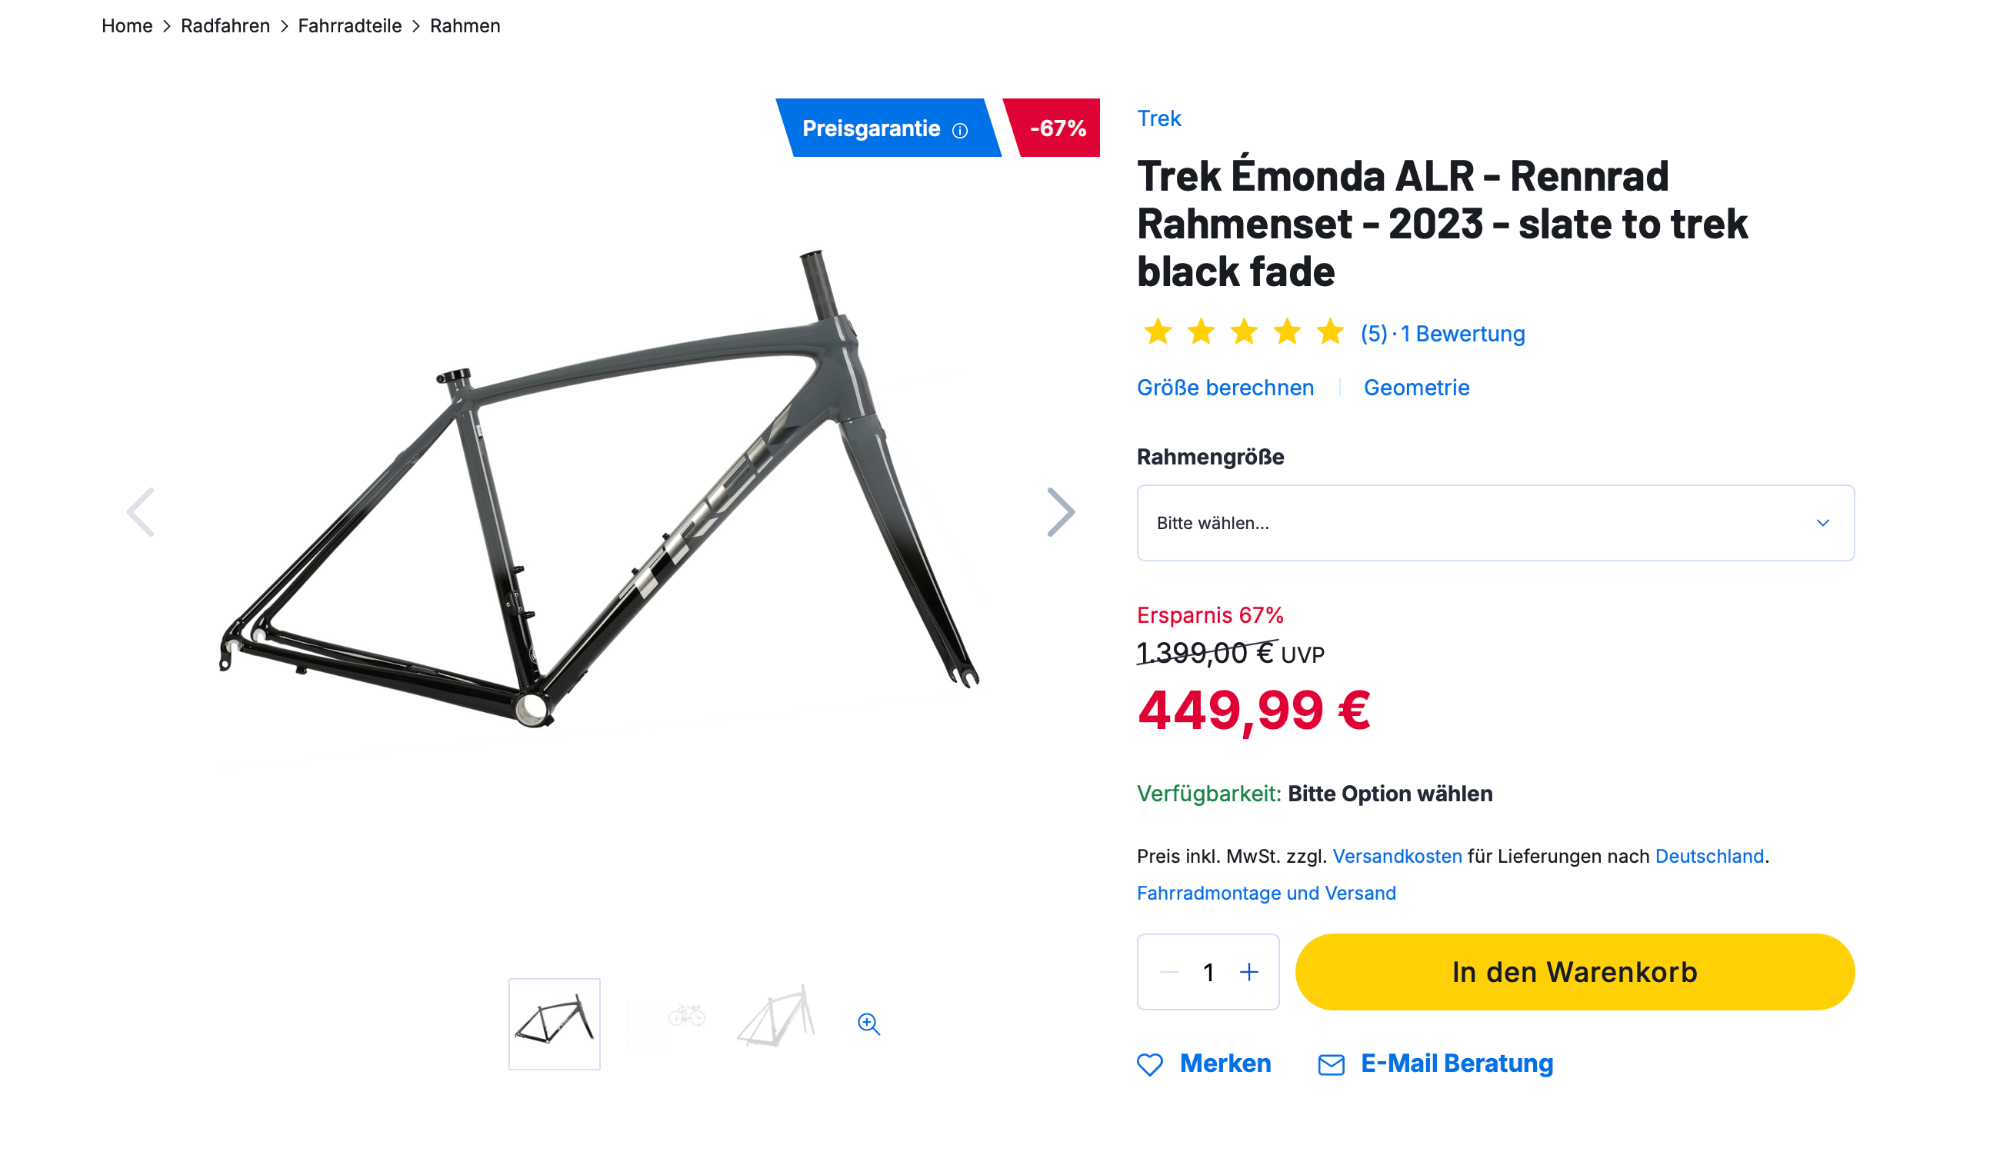Screen dimensions: 2000x1155
Task: Open the 1 Bewertung reviews link
Action: click(1462, 334)
